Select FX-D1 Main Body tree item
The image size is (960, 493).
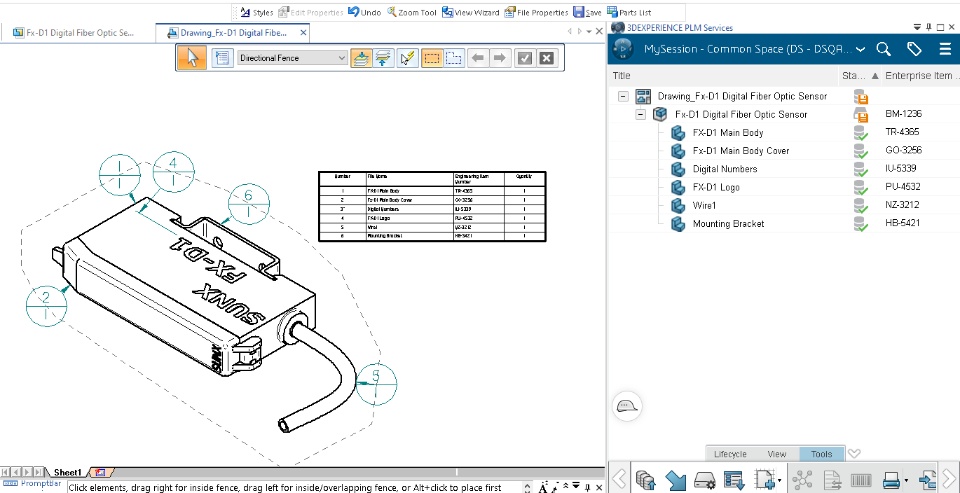point(728,133)
